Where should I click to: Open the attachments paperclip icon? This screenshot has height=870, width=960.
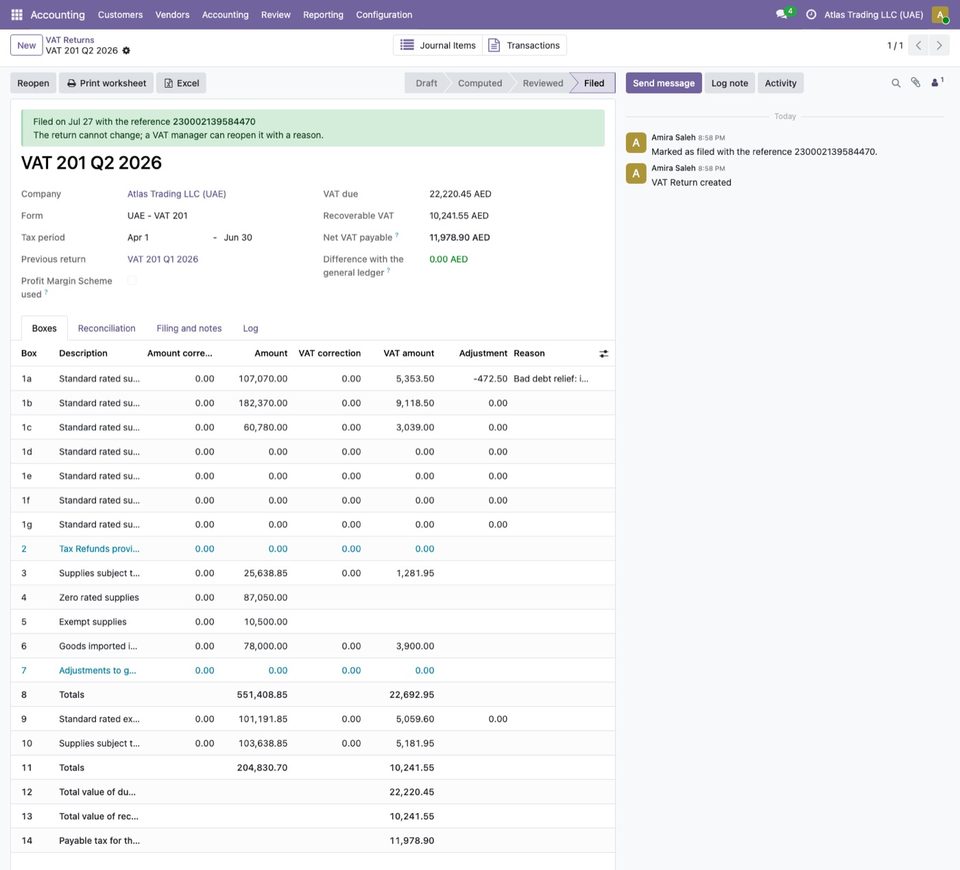click(915, 83)
